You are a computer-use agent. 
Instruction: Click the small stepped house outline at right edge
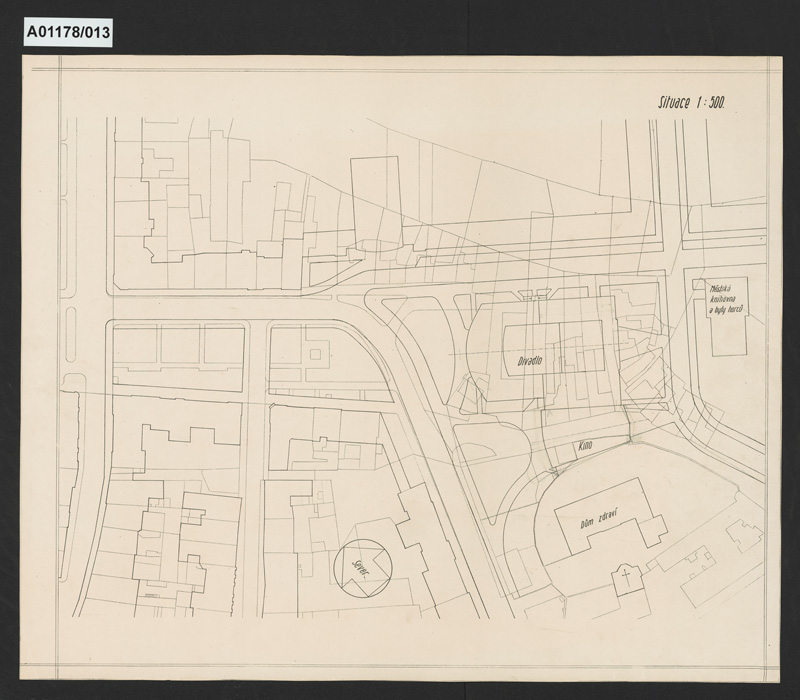pyautogui.click(x=744, y=535)
